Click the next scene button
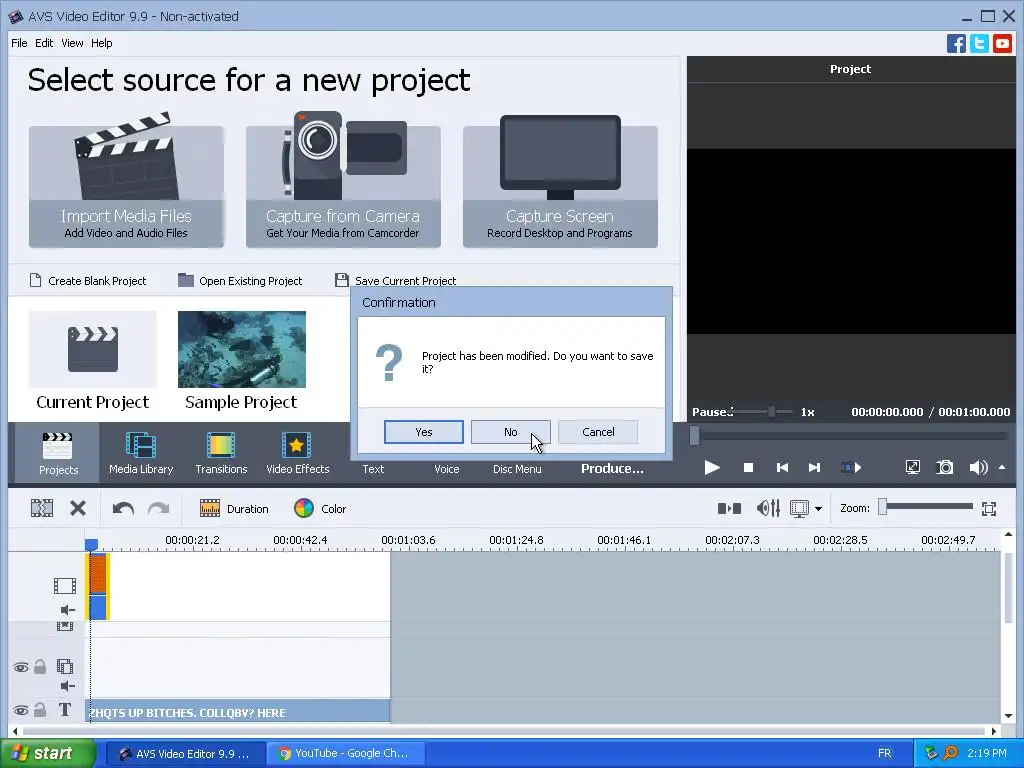The height and width of the screenshot is (768, 1024). [x=851, y=468]
